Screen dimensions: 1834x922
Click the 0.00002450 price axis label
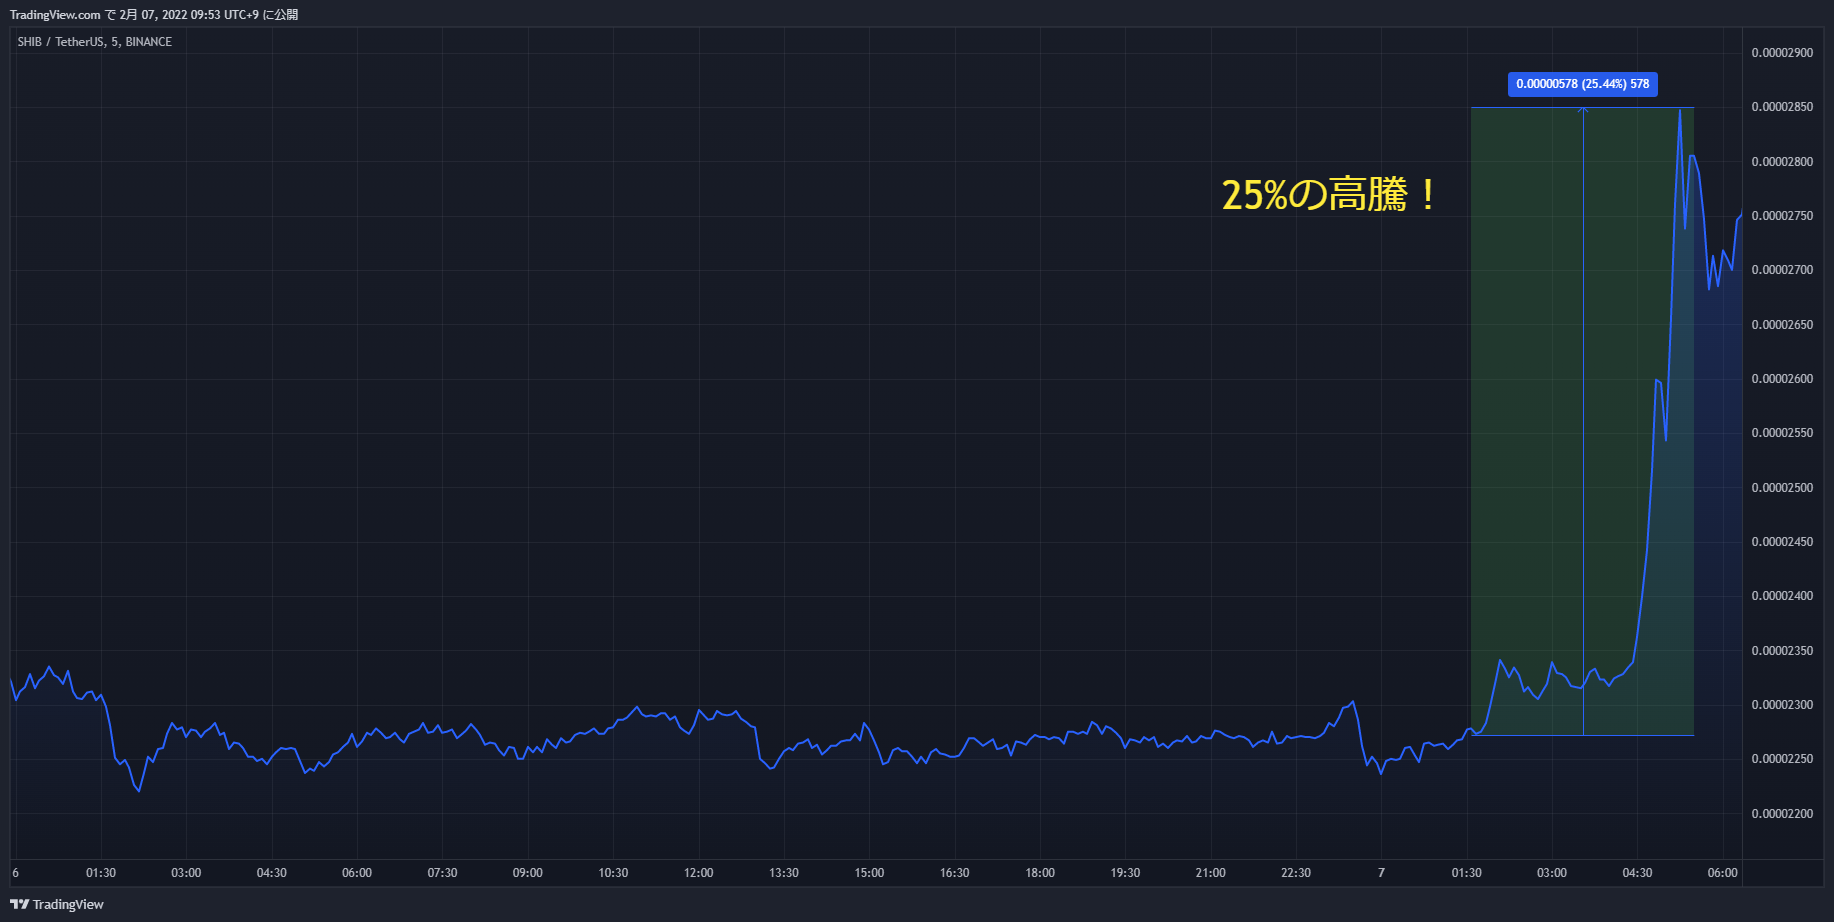click(x=1782, y=542)
